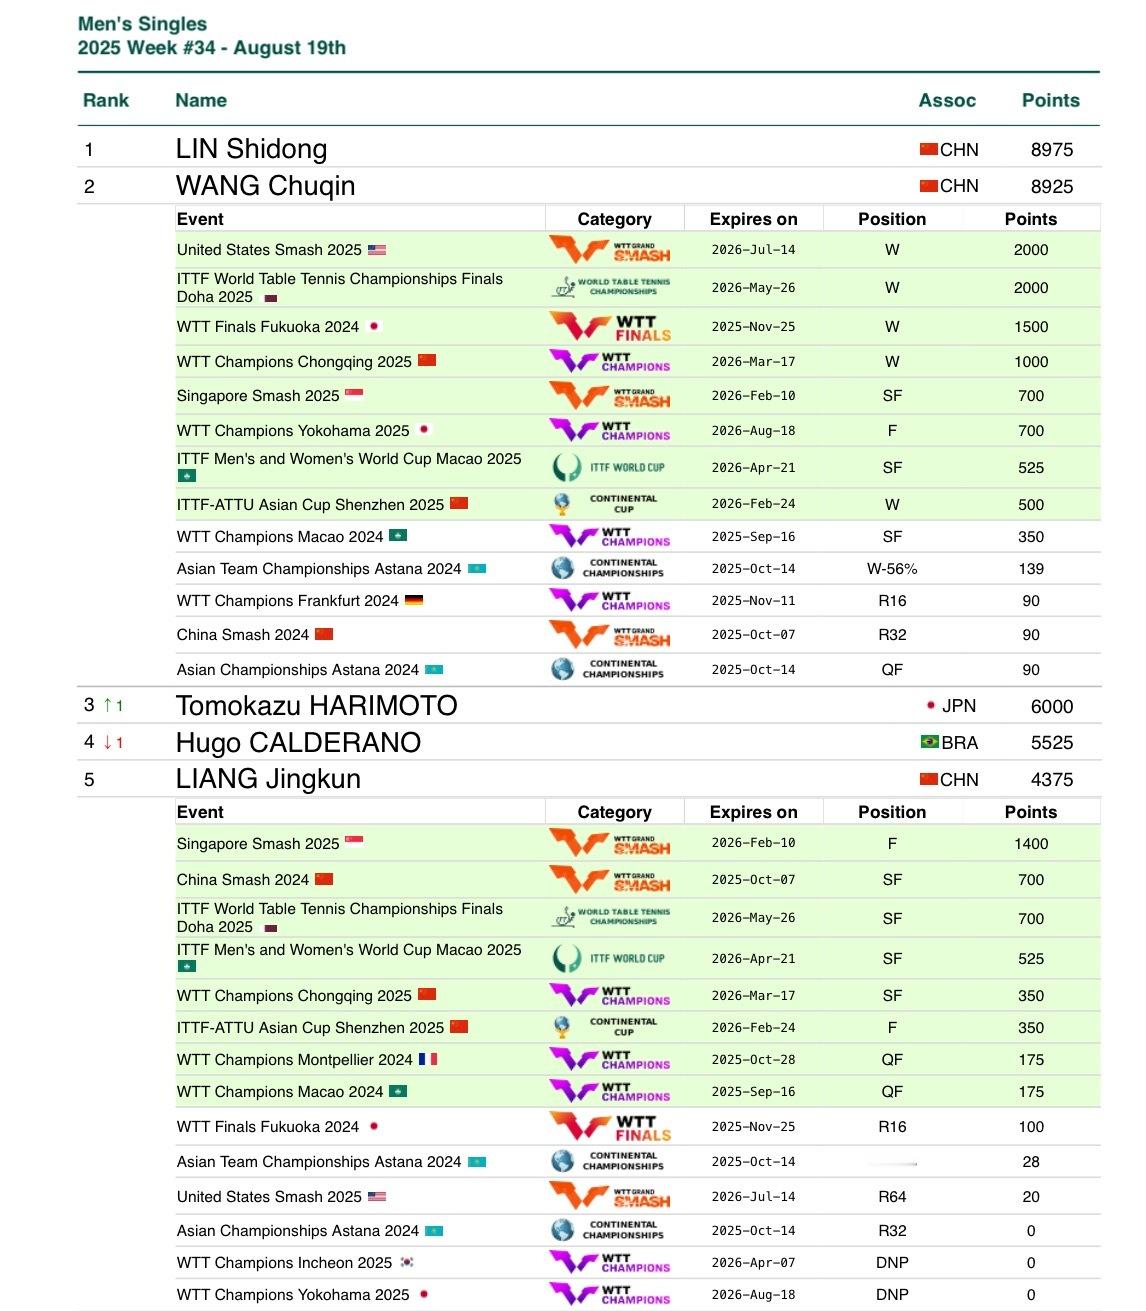Click ITTF World Cup logo in LIANG's Macao 2025 row
Screen dimensions: 1146x1311
(x=609, y=958)
